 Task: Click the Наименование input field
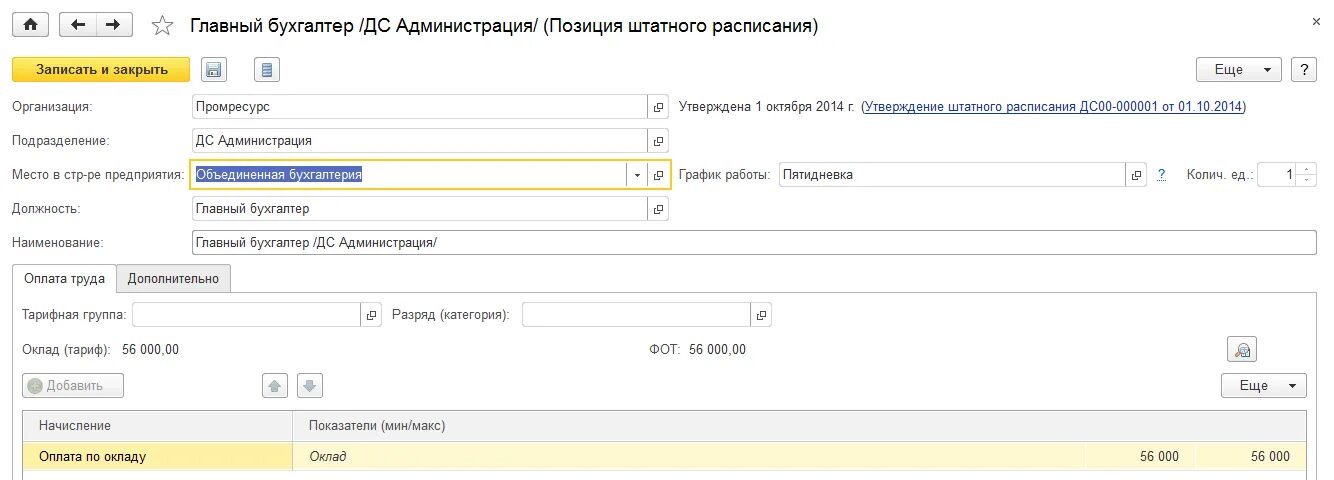[x=753, y=243]
